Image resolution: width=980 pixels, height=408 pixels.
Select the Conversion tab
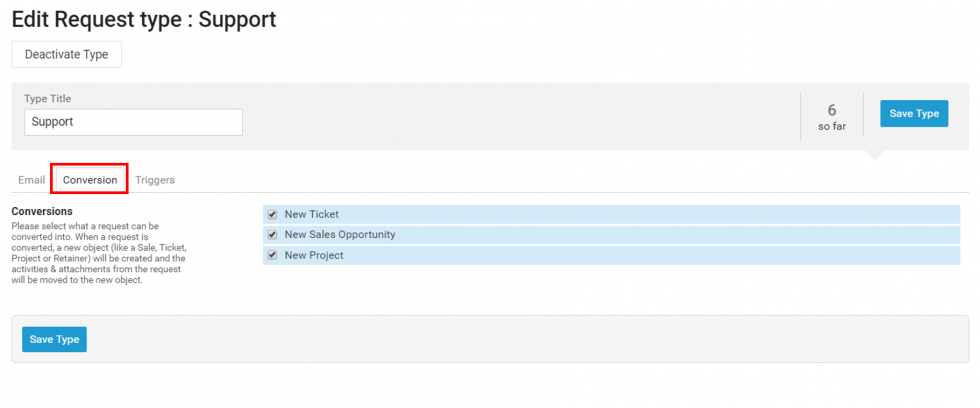pos(90,180)
